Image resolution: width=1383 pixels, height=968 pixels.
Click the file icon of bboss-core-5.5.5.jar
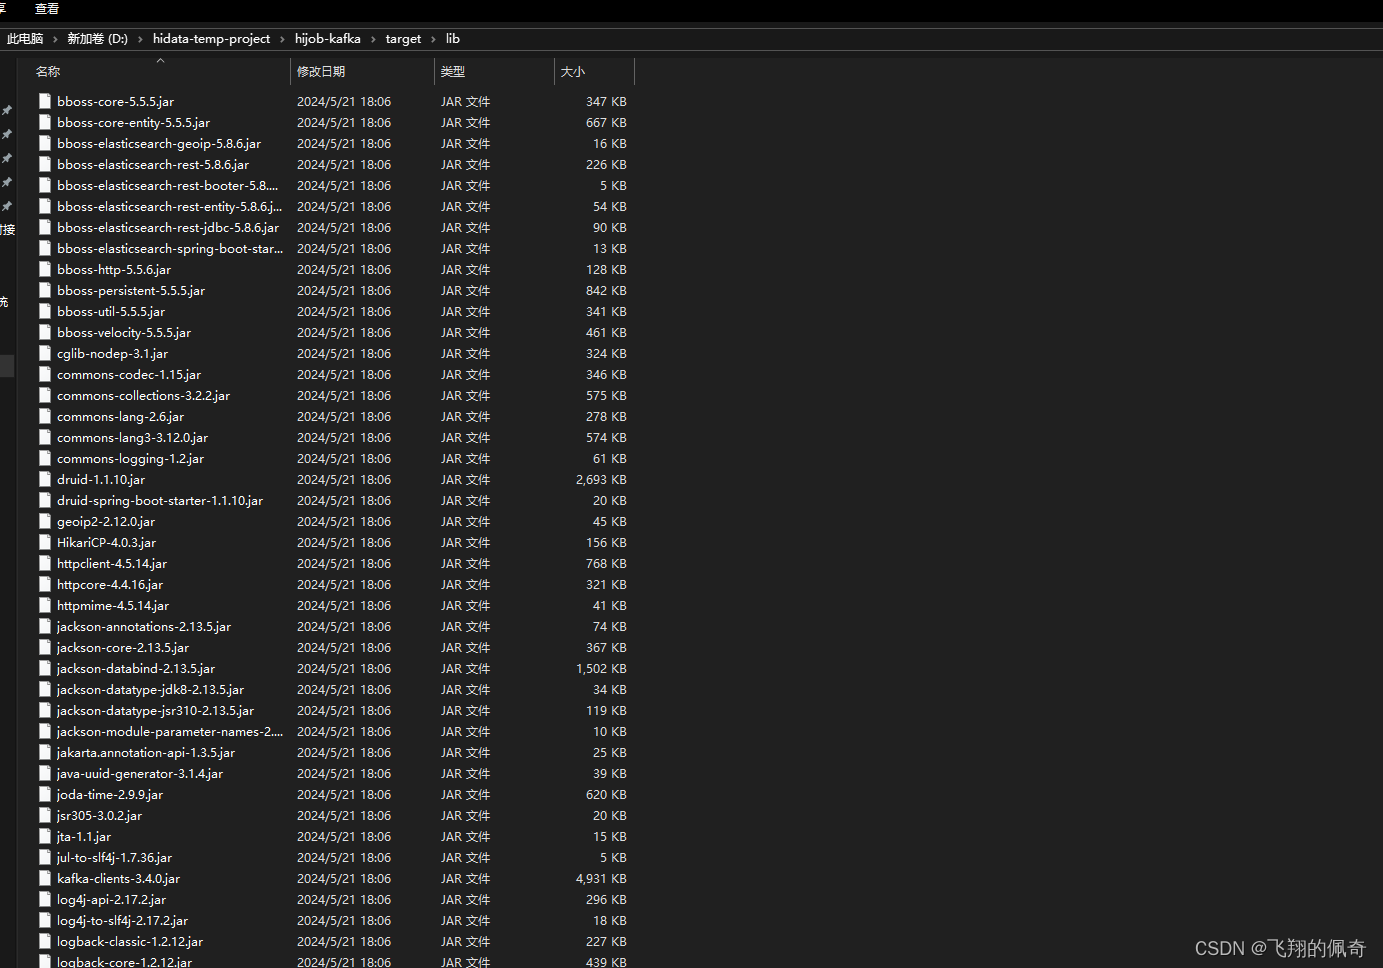point(45,101)
